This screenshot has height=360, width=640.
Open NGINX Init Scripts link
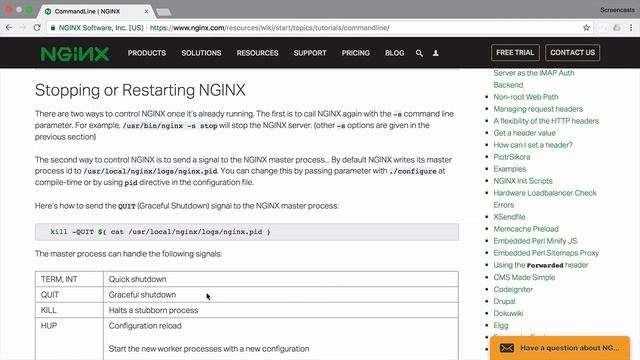tap(522, 181)
